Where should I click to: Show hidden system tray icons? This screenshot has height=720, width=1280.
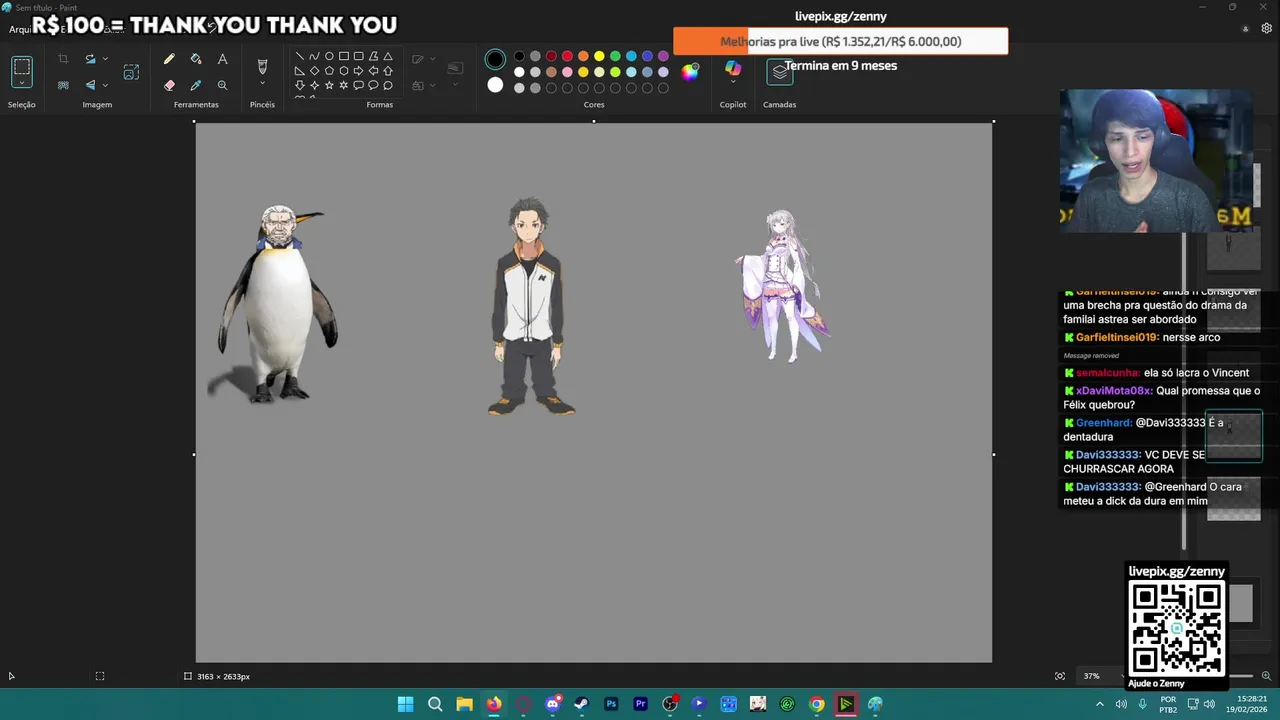coord(1100,704)
